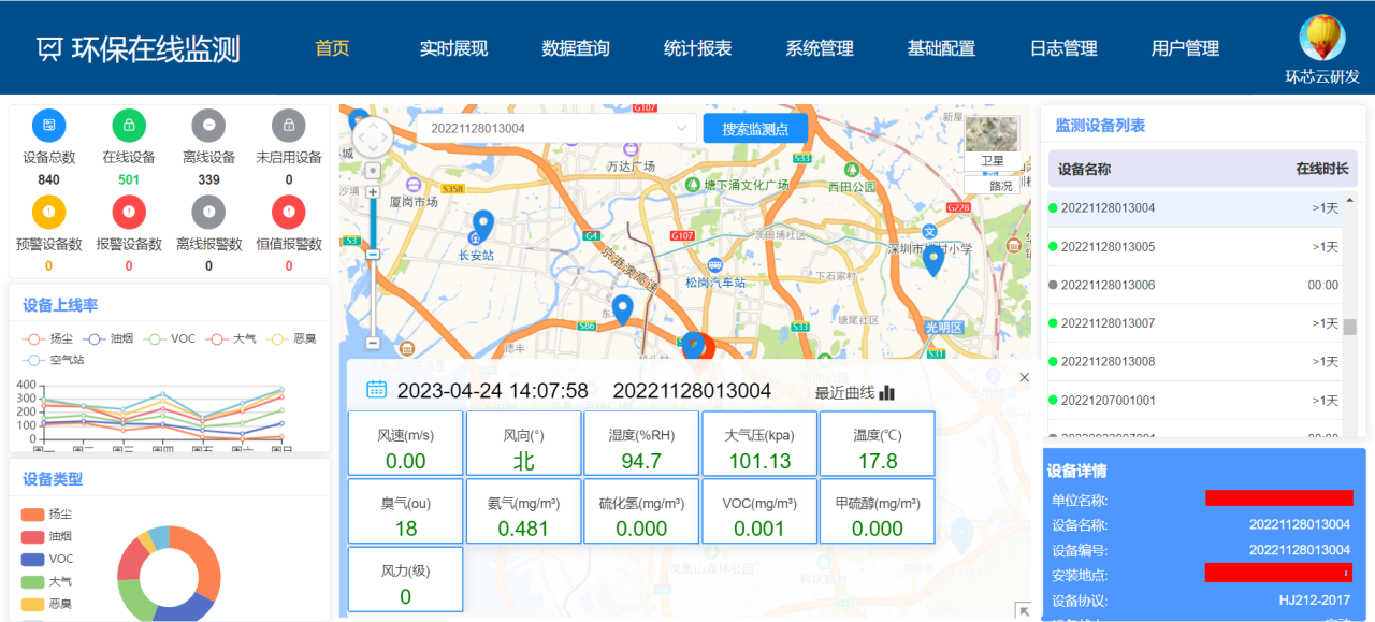Click the 设备总数 device count icon
1375x622 pixels.
click(x=48, y=124)
